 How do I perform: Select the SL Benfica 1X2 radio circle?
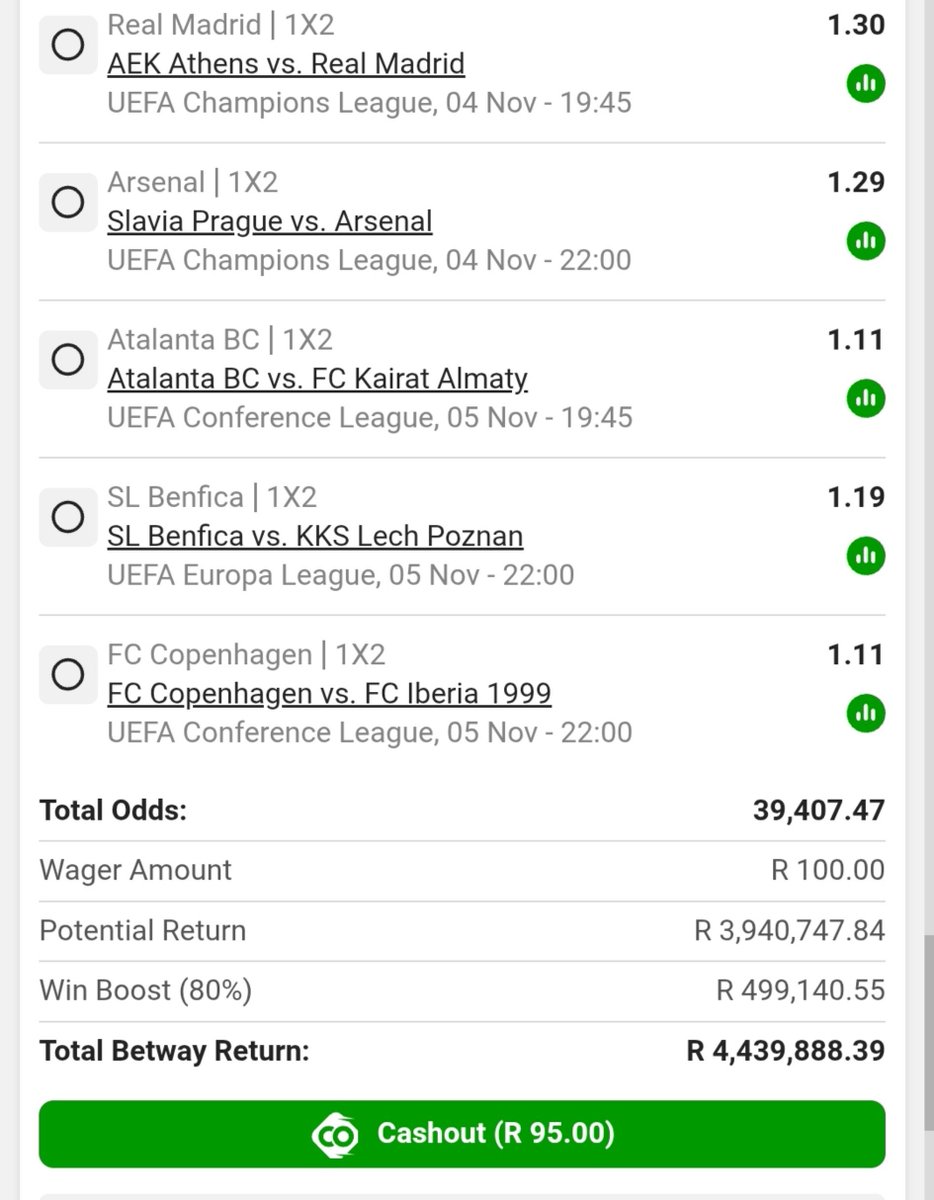click(x=68, y=518)
